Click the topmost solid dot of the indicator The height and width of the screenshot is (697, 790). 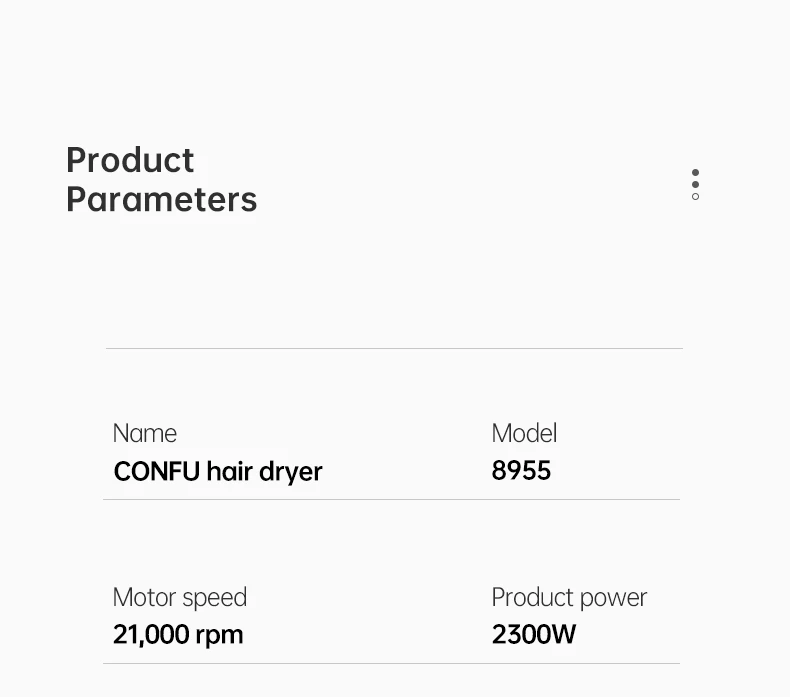pyautogui.click(x=695, y=172)
